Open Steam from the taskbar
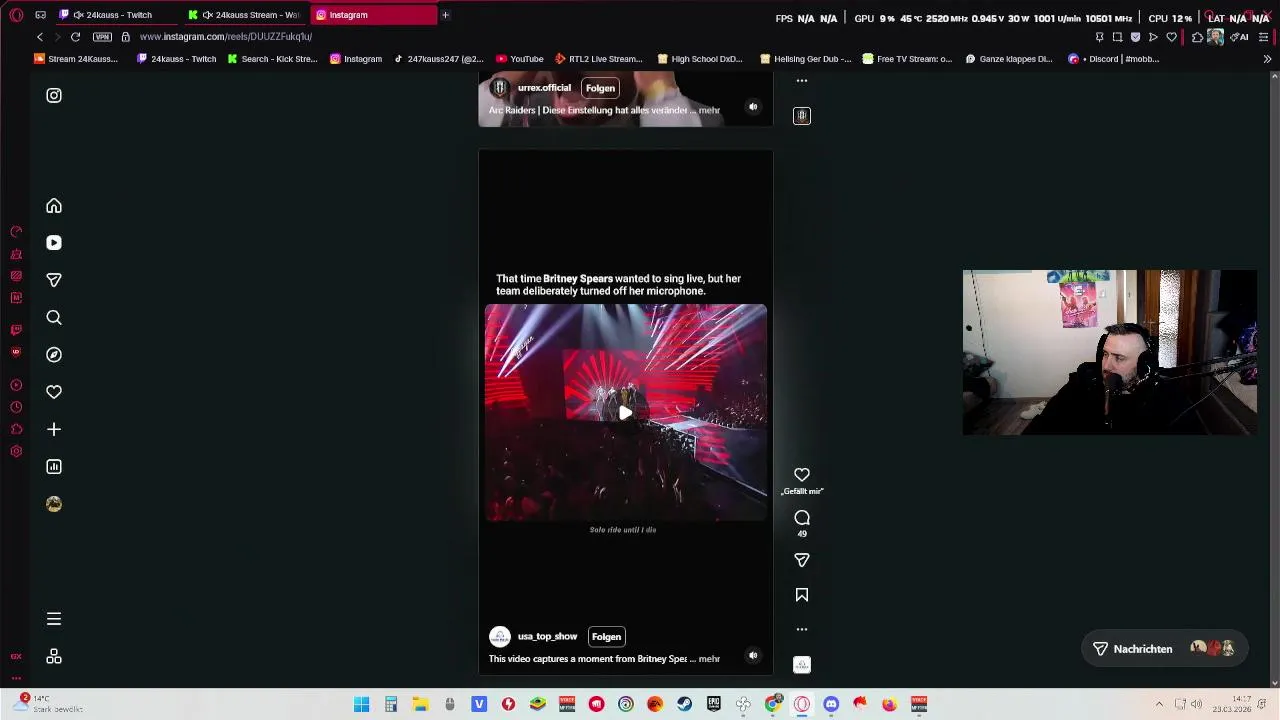This screenshot has height=720, width=1280. pos(684,705)
